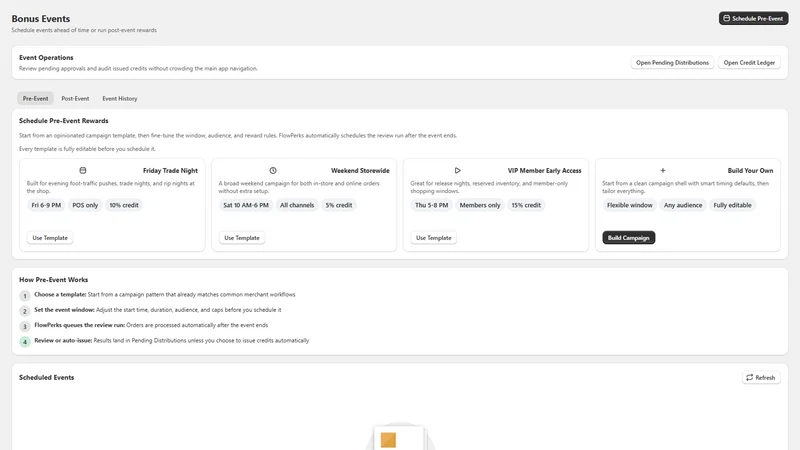Click the Build Campaign button
The width and height of the screenshot is (800, 450).
[x=629, y=238]
